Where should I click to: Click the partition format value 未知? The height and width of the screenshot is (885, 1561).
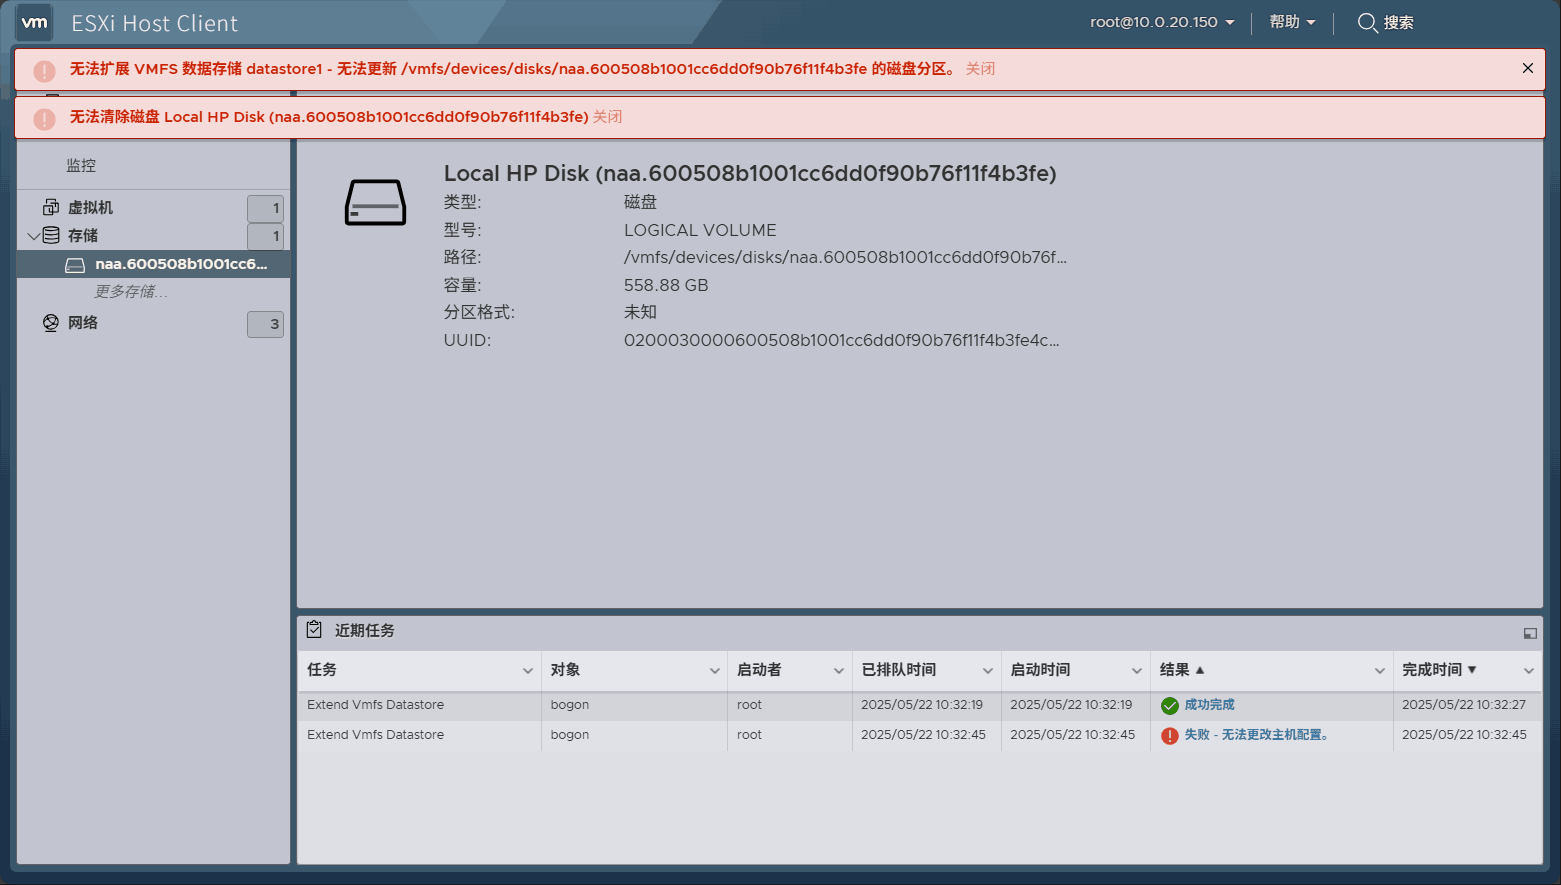(x=640, y=312)
